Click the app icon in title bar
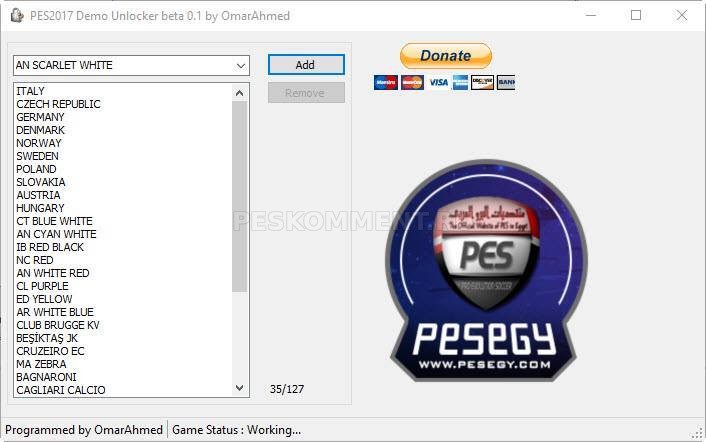Screen dimensions: 706x442 [17, 15]
